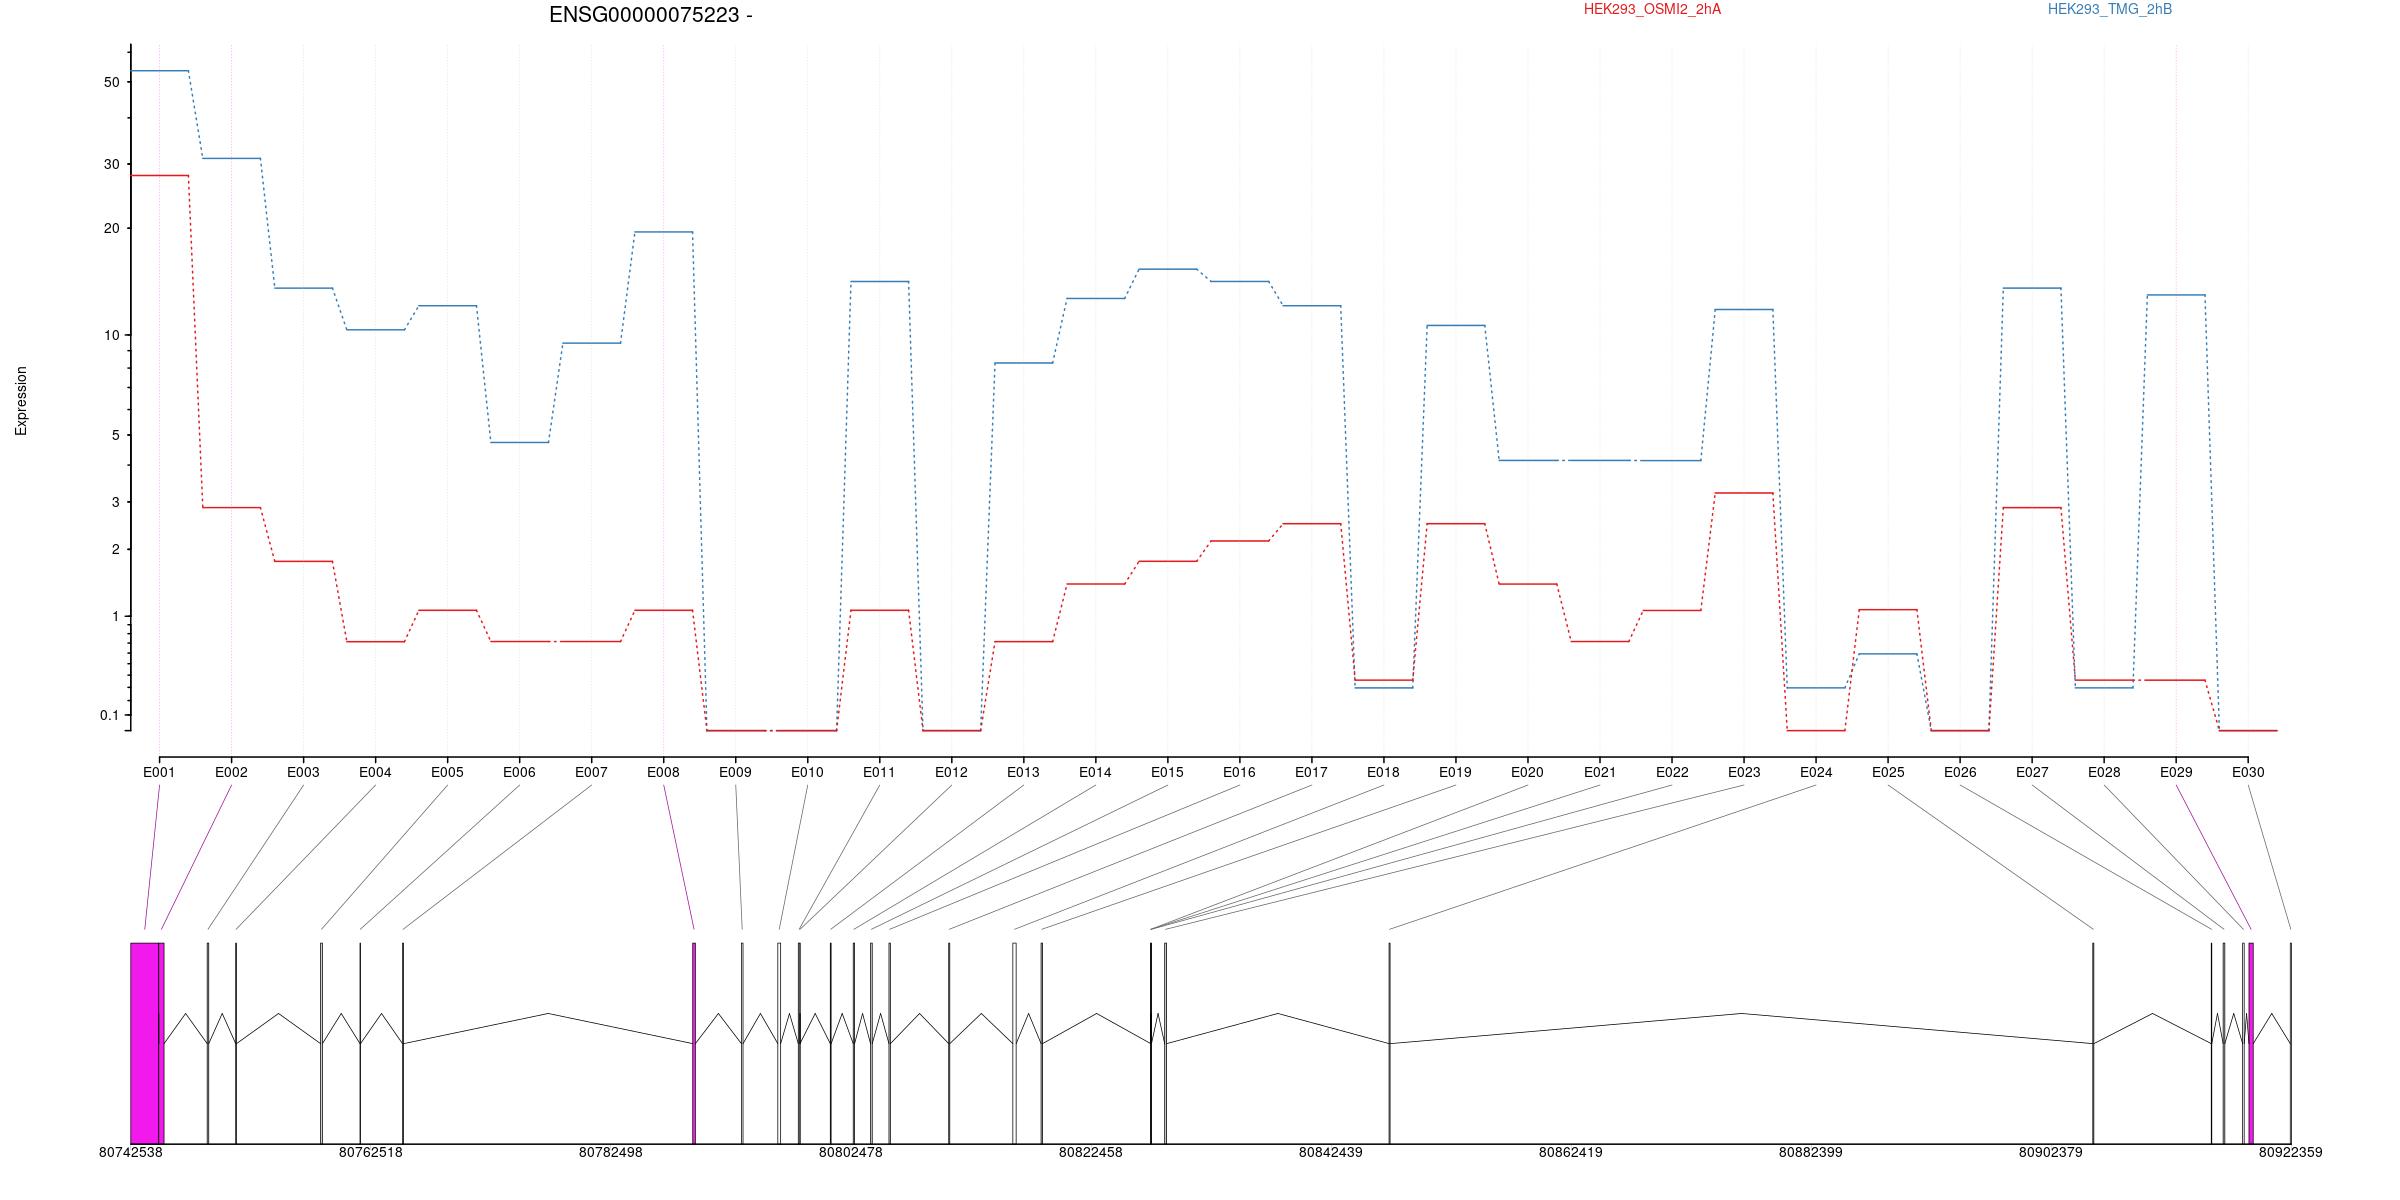Click exon label E028
This screenshot has width=2400, height=1200.
click(x=2104, y=772)
